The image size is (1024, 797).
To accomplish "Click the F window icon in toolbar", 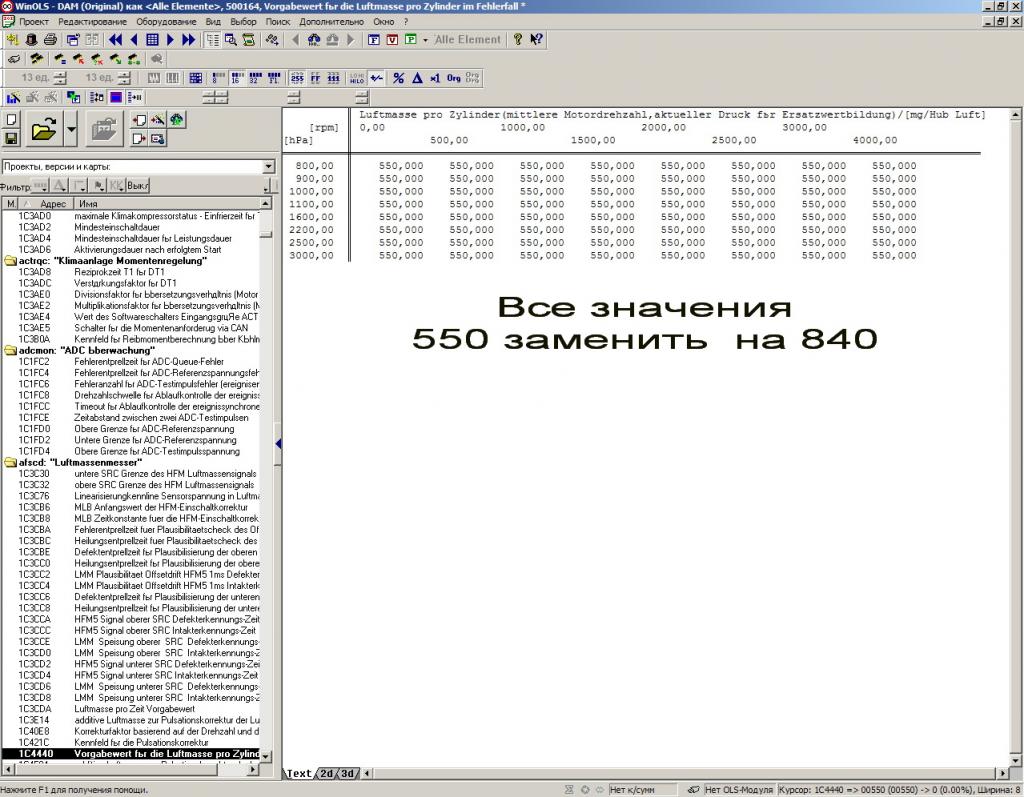I will point(374,40).
